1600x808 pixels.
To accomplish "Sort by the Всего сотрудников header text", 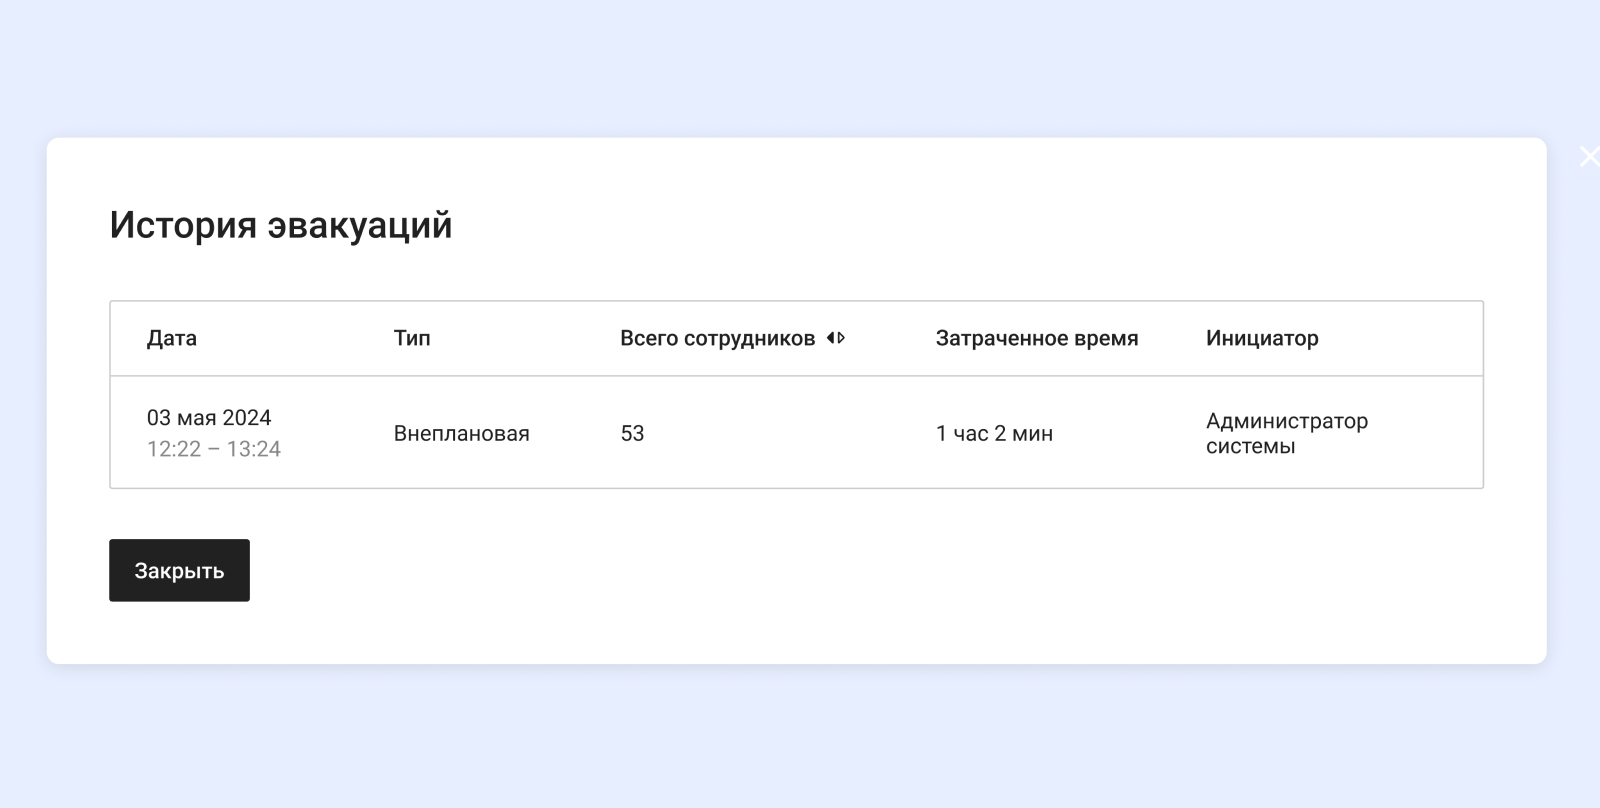I will [x=717, y=338].
